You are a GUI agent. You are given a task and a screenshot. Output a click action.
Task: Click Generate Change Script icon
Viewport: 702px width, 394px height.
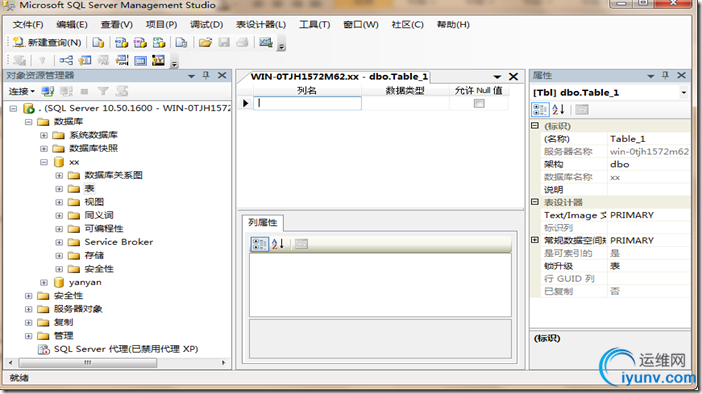pos(19,60)
